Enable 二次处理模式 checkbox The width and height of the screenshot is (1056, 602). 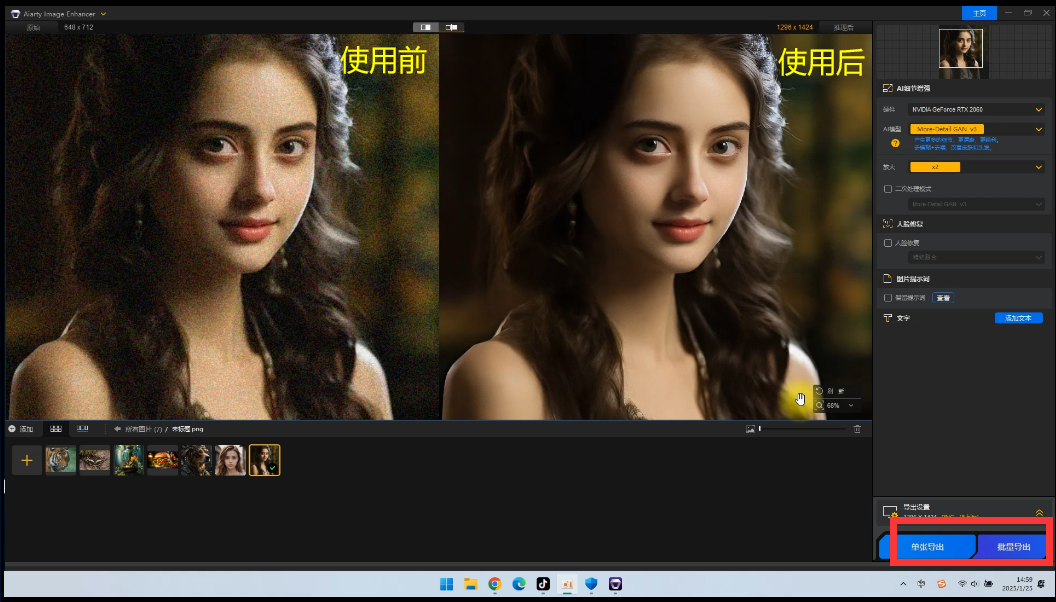click(x=887, y=188)
